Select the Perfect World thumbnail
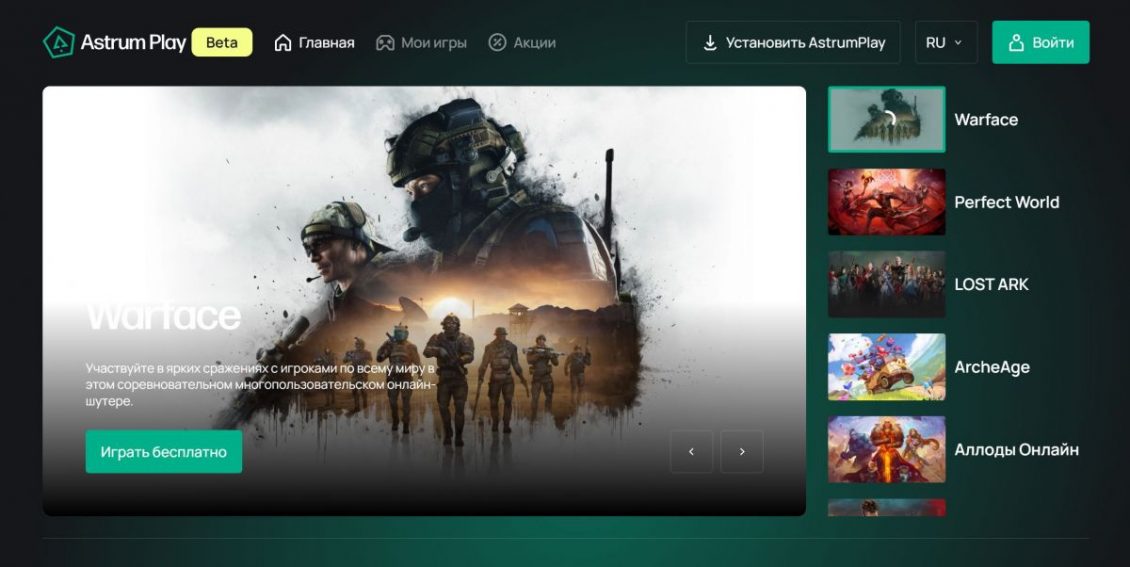 [x=886, y=202]
